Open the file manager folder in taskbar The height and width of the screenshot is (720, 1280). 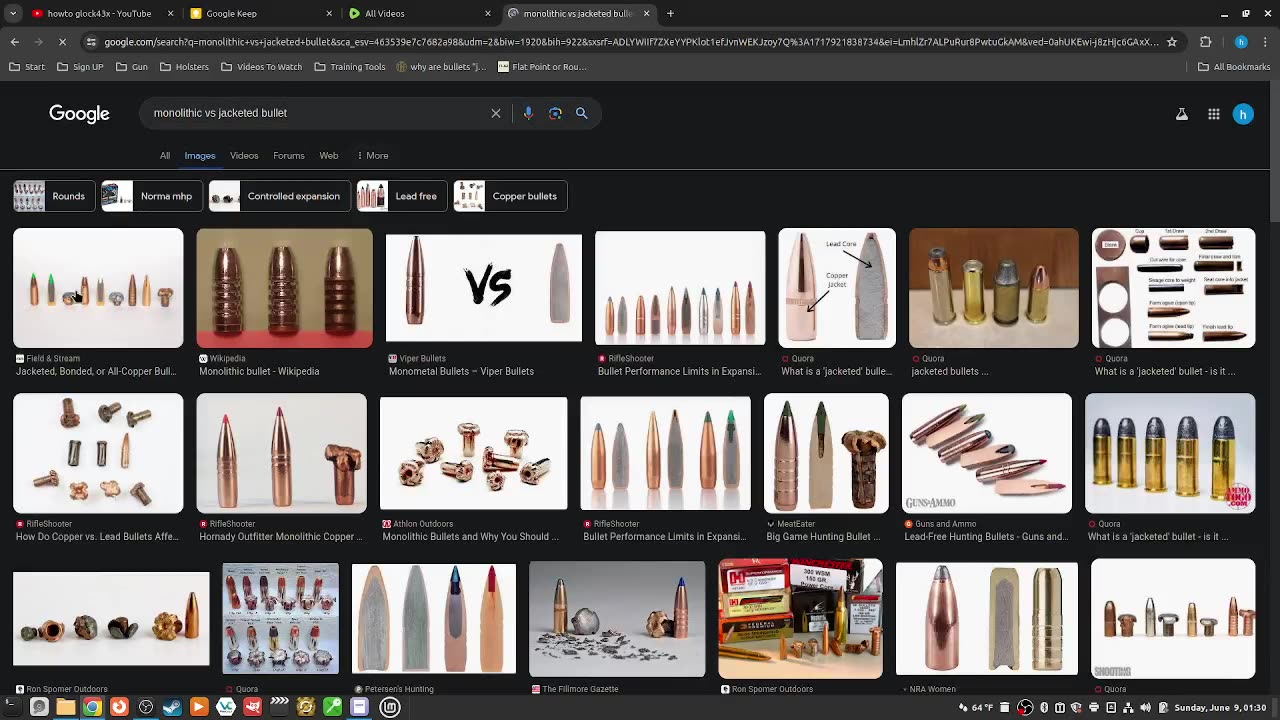65,707
